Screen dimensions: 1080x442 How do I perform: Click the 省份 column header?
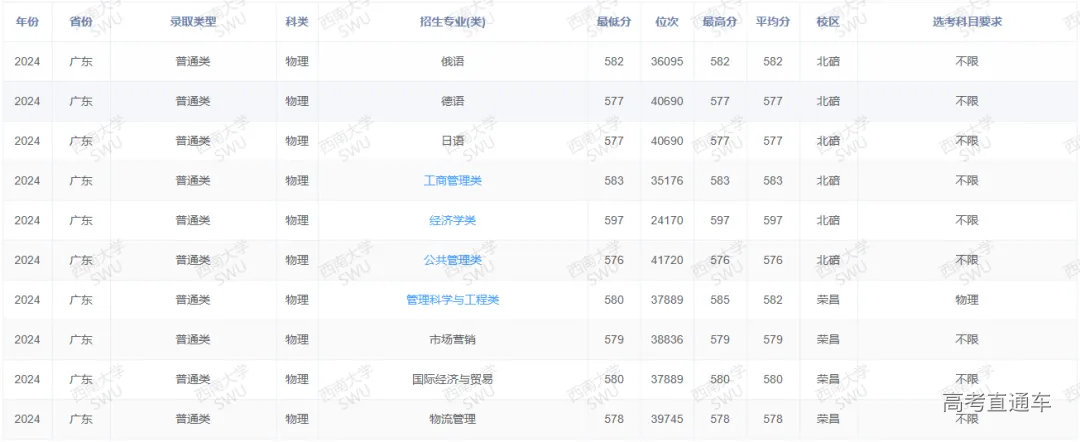[81, 22]
